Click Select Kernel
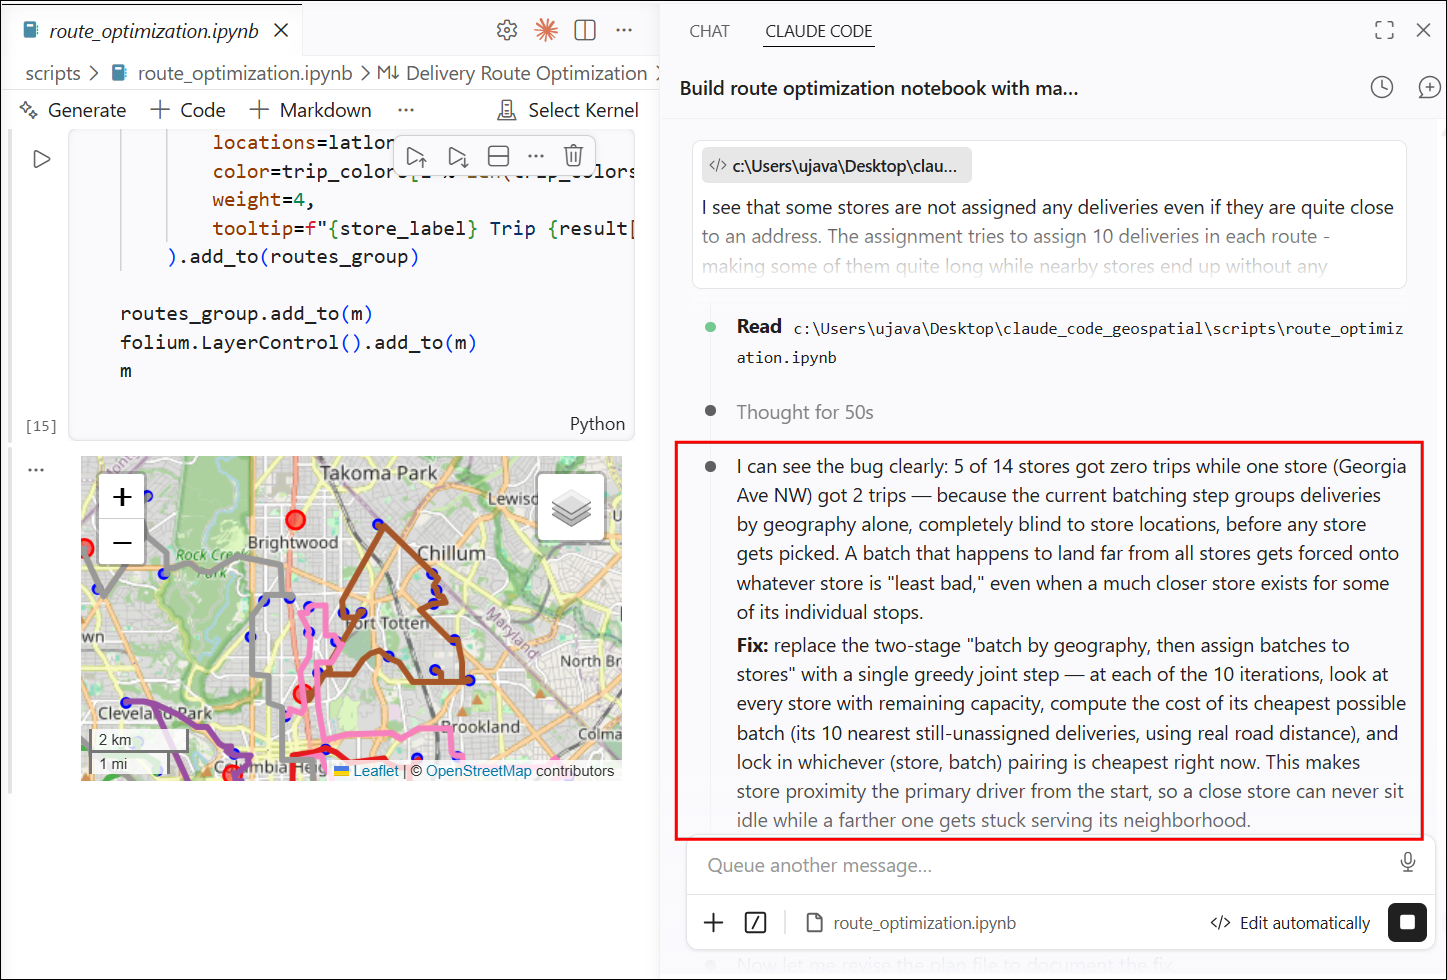Image resolution: width=1447 pixels, height=980 pixels. pos(569,110)
